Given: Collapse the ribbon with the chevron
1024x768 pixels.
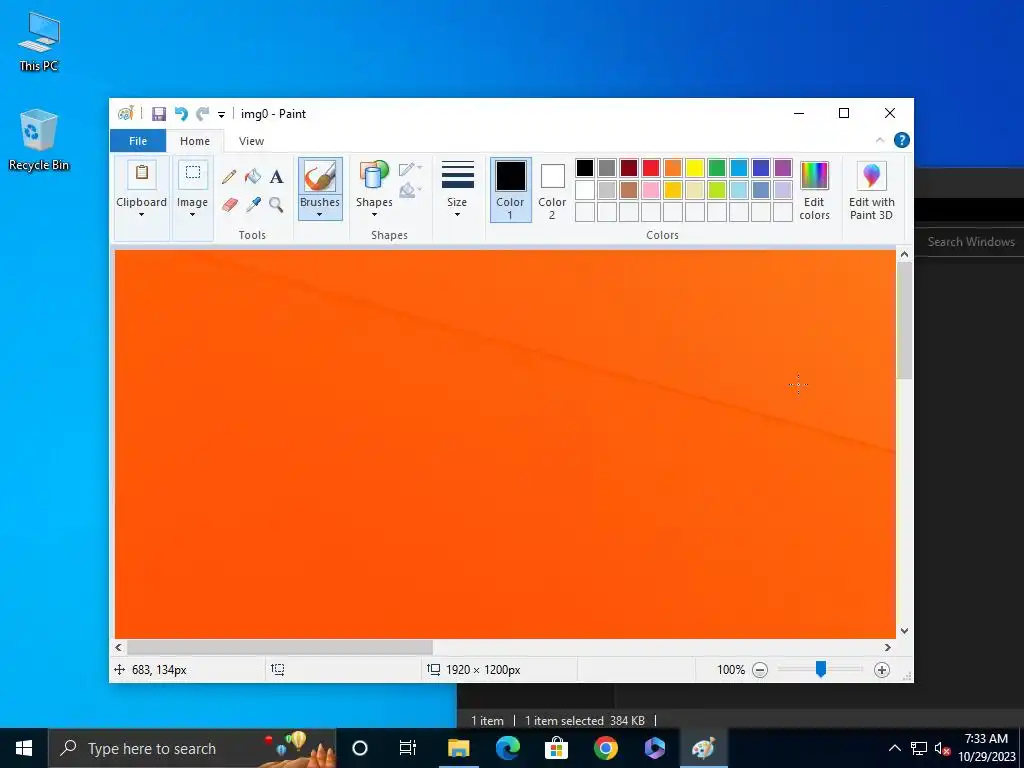Looking at the screenshot, I should tap(880, 140).
